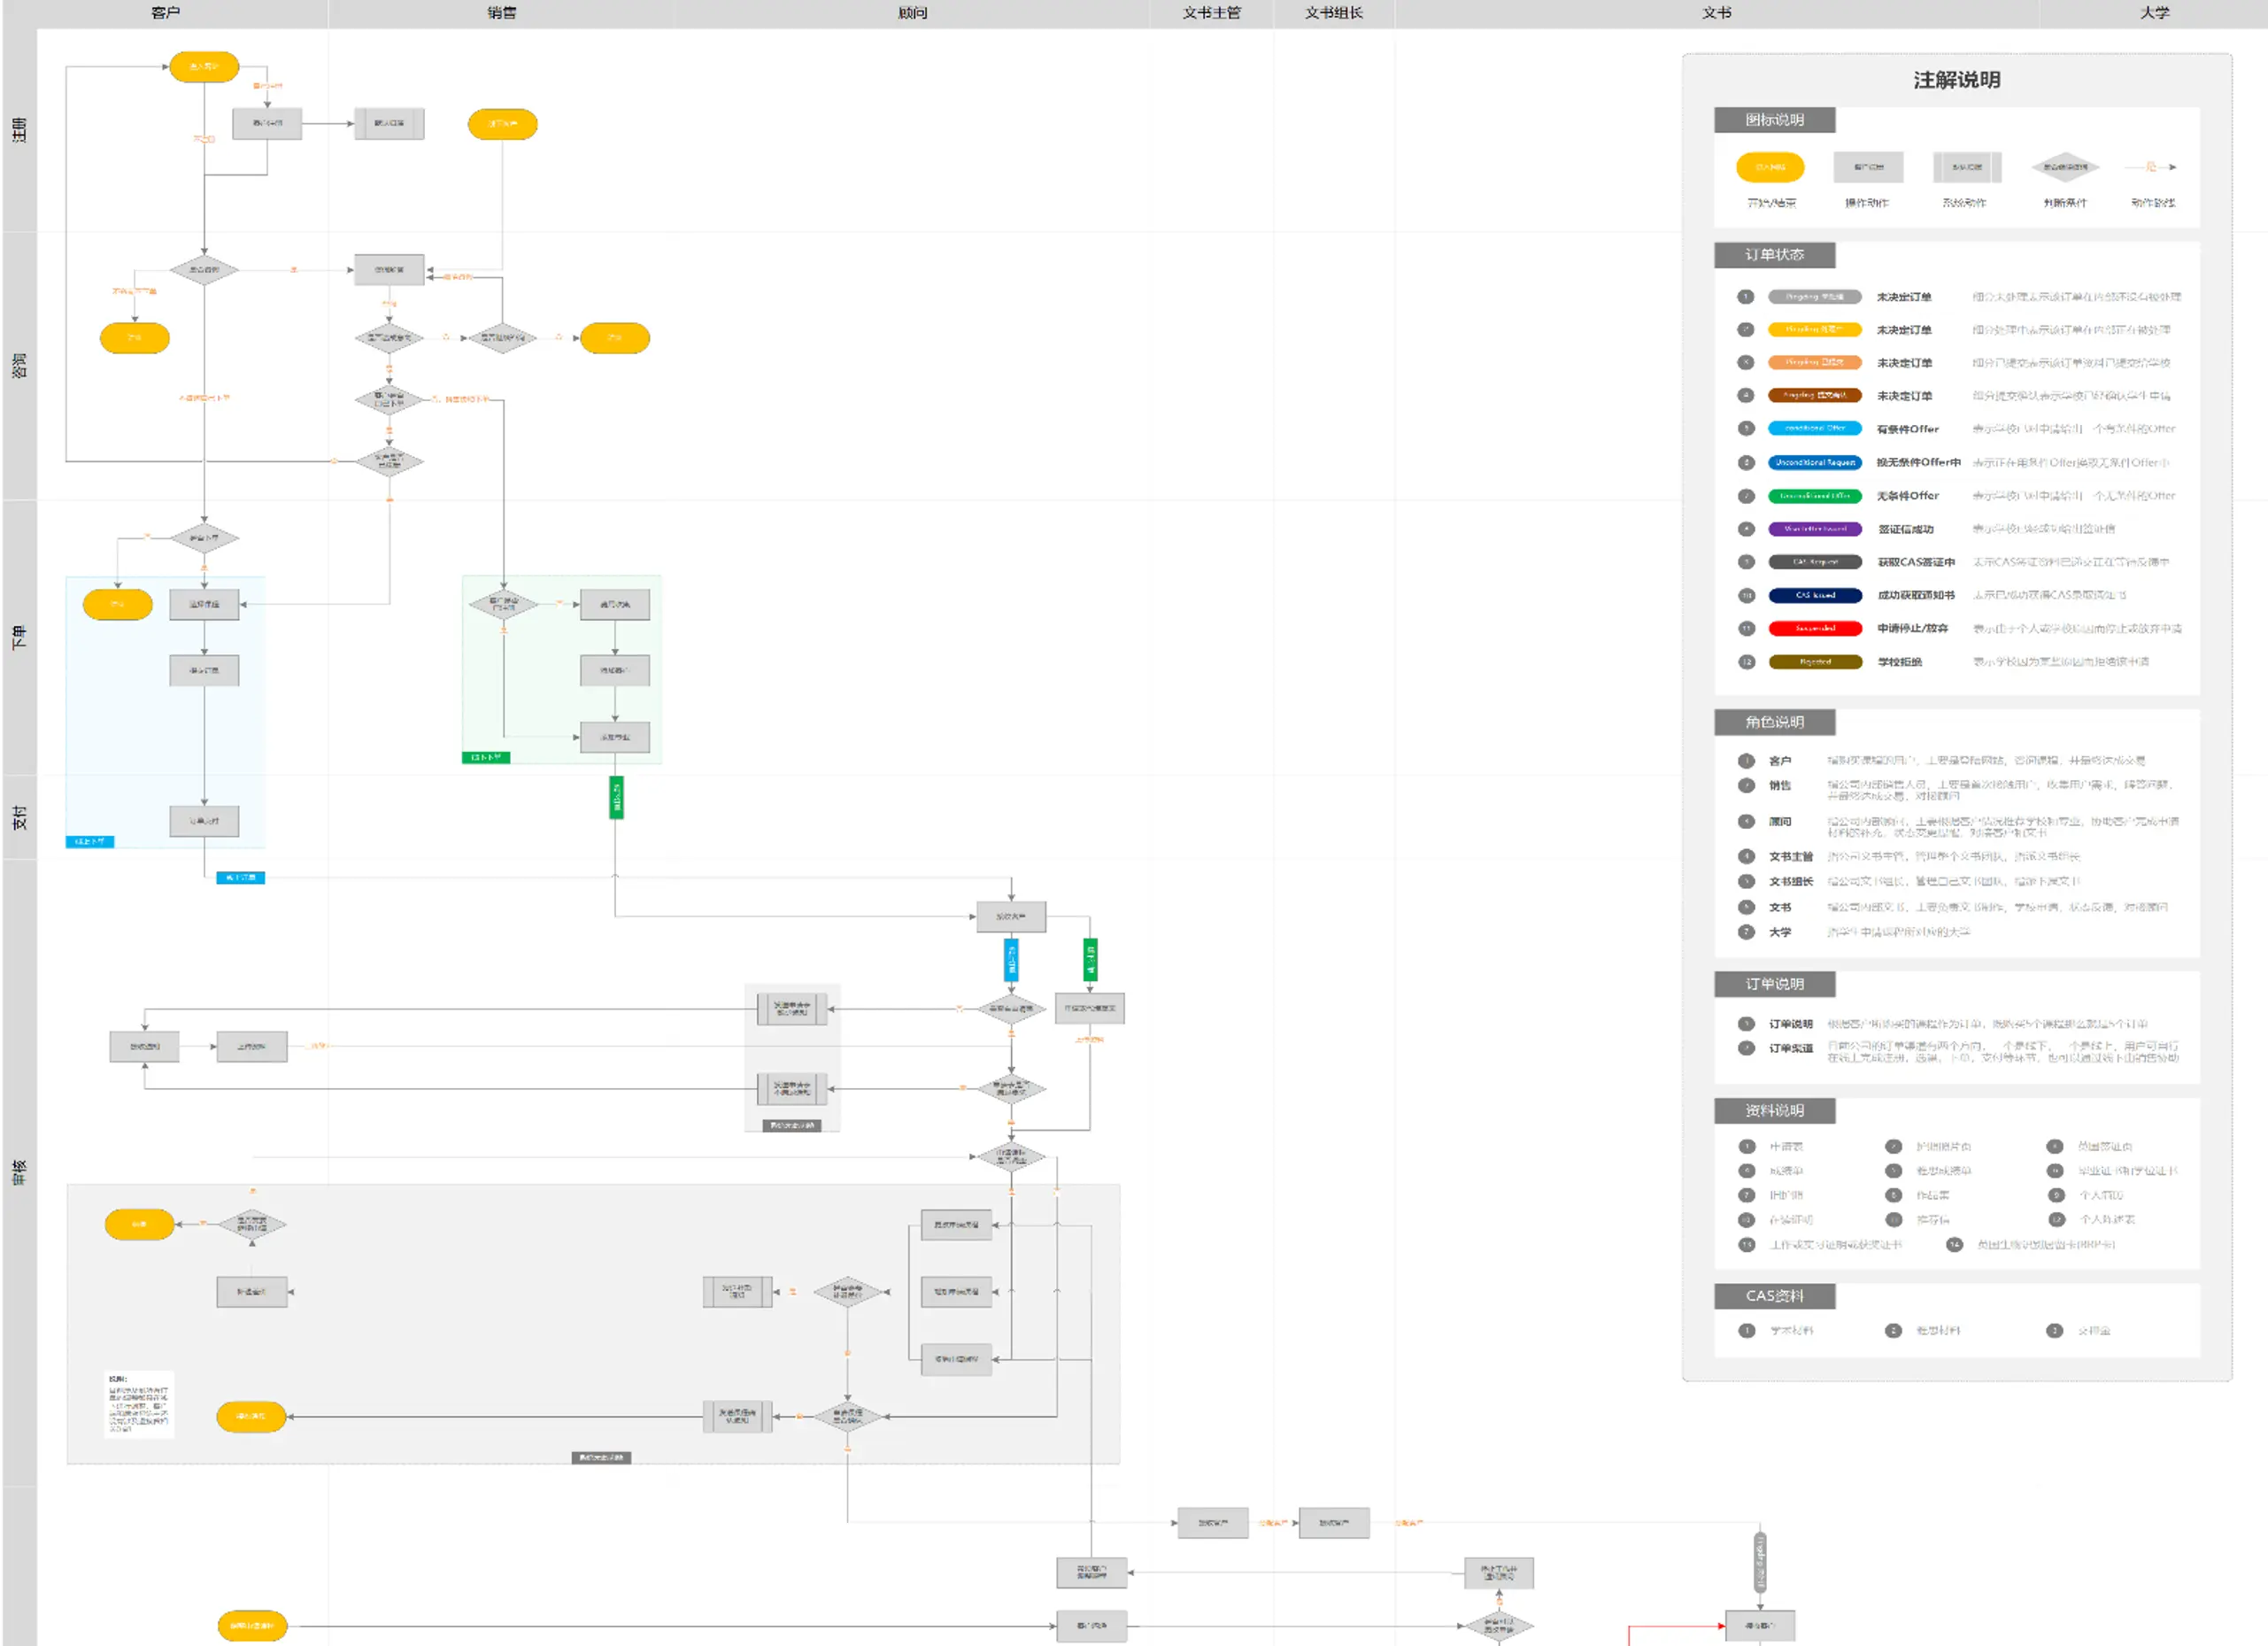Screen dimensions: 2268x1646
Task: Select the 大学 swimlane column header
Action: click(x=2154, y=13)
